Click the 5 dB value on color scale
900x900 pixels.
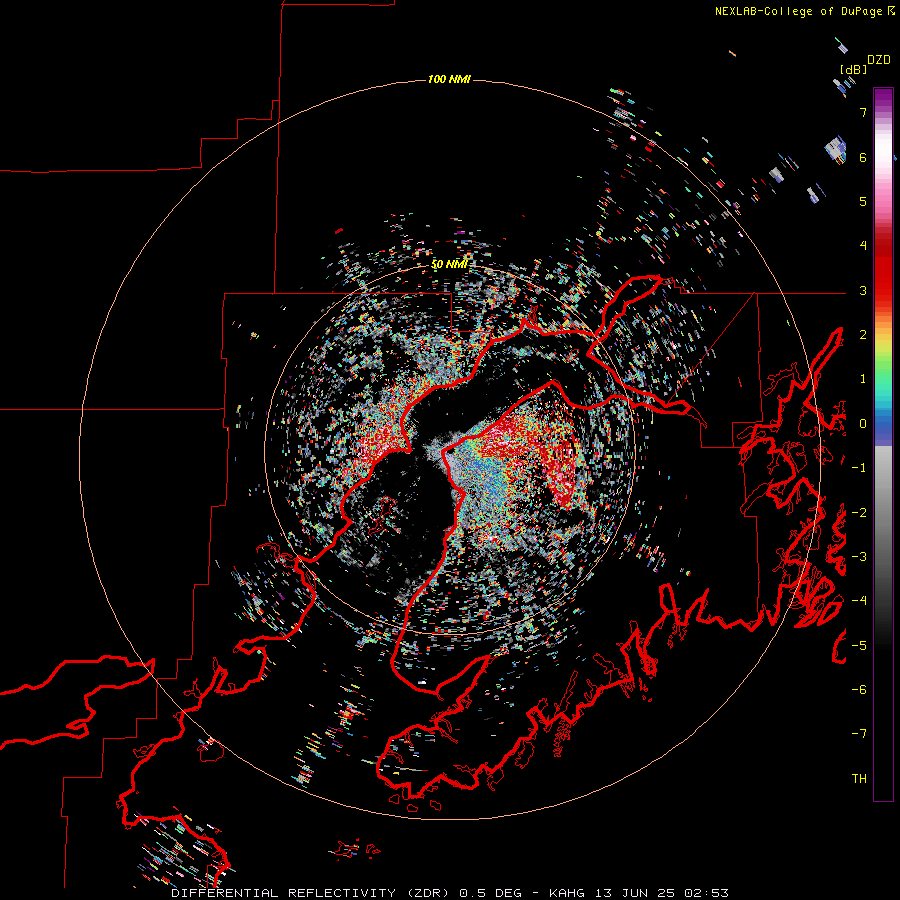point(863,201)
